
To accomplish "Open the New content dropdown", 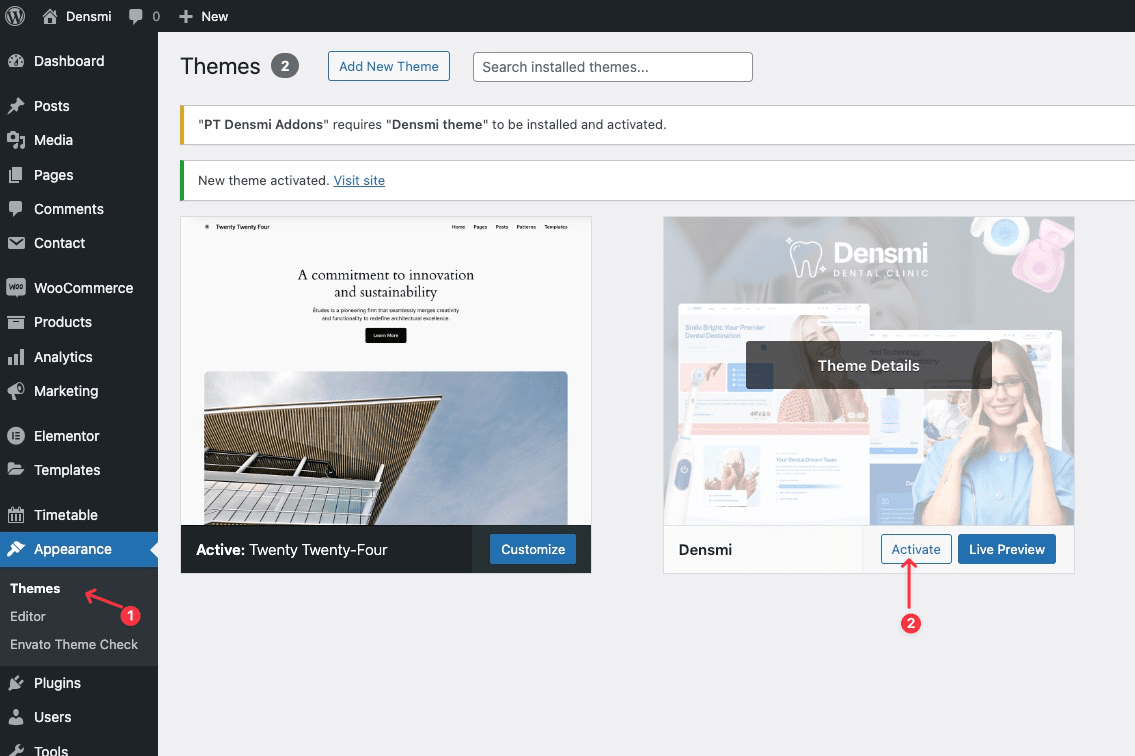I will point(203,16).
